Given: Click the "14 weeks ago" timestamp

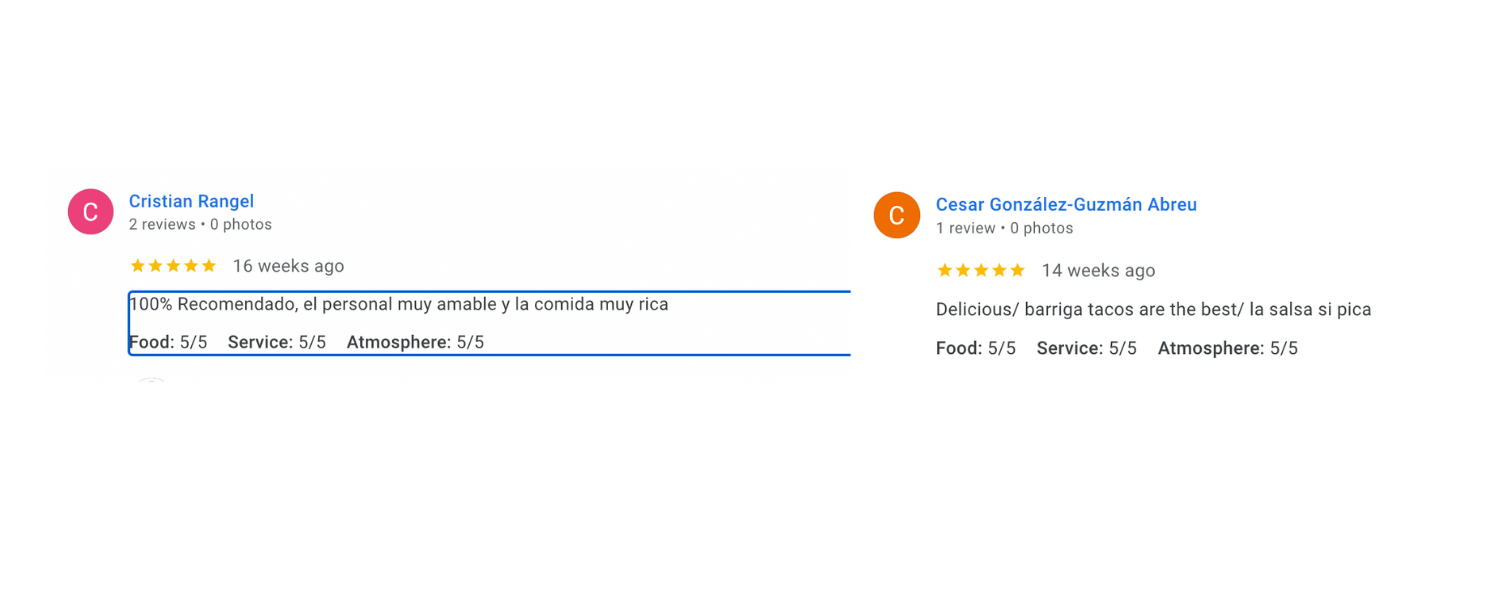Looking at the screenshot, I should tap(1098, 271).
